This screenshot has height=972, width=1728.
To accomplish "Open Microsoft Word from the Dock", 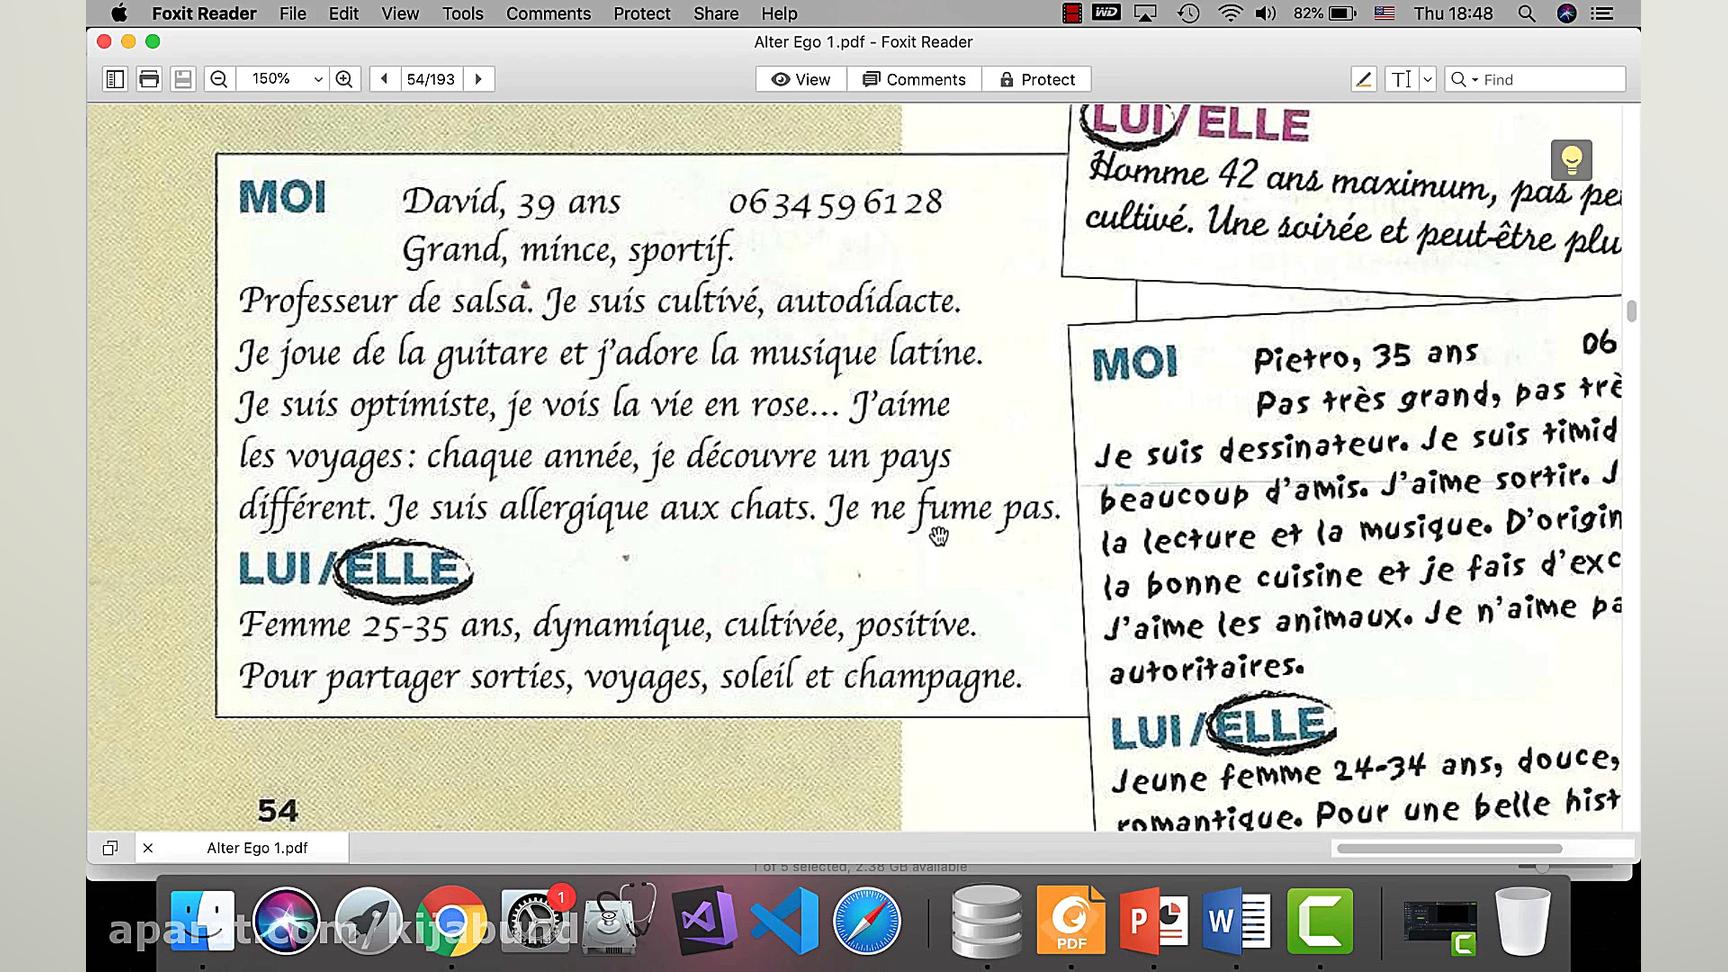I will click(1237, 921).
